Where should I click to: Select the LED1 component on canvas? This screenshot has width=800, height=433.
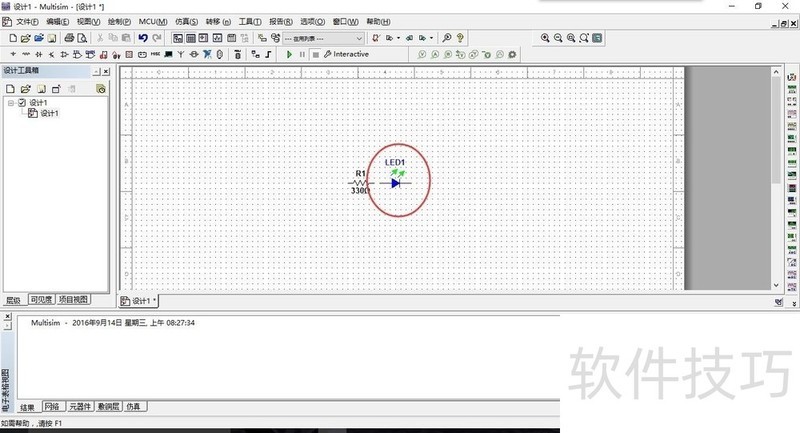pos(395,176)
